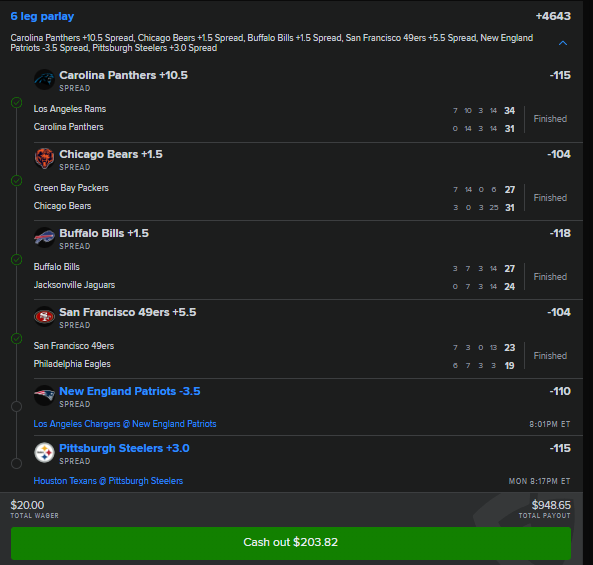
Task: Cash out the parlay for $203.82
Action: pos(291,543)
